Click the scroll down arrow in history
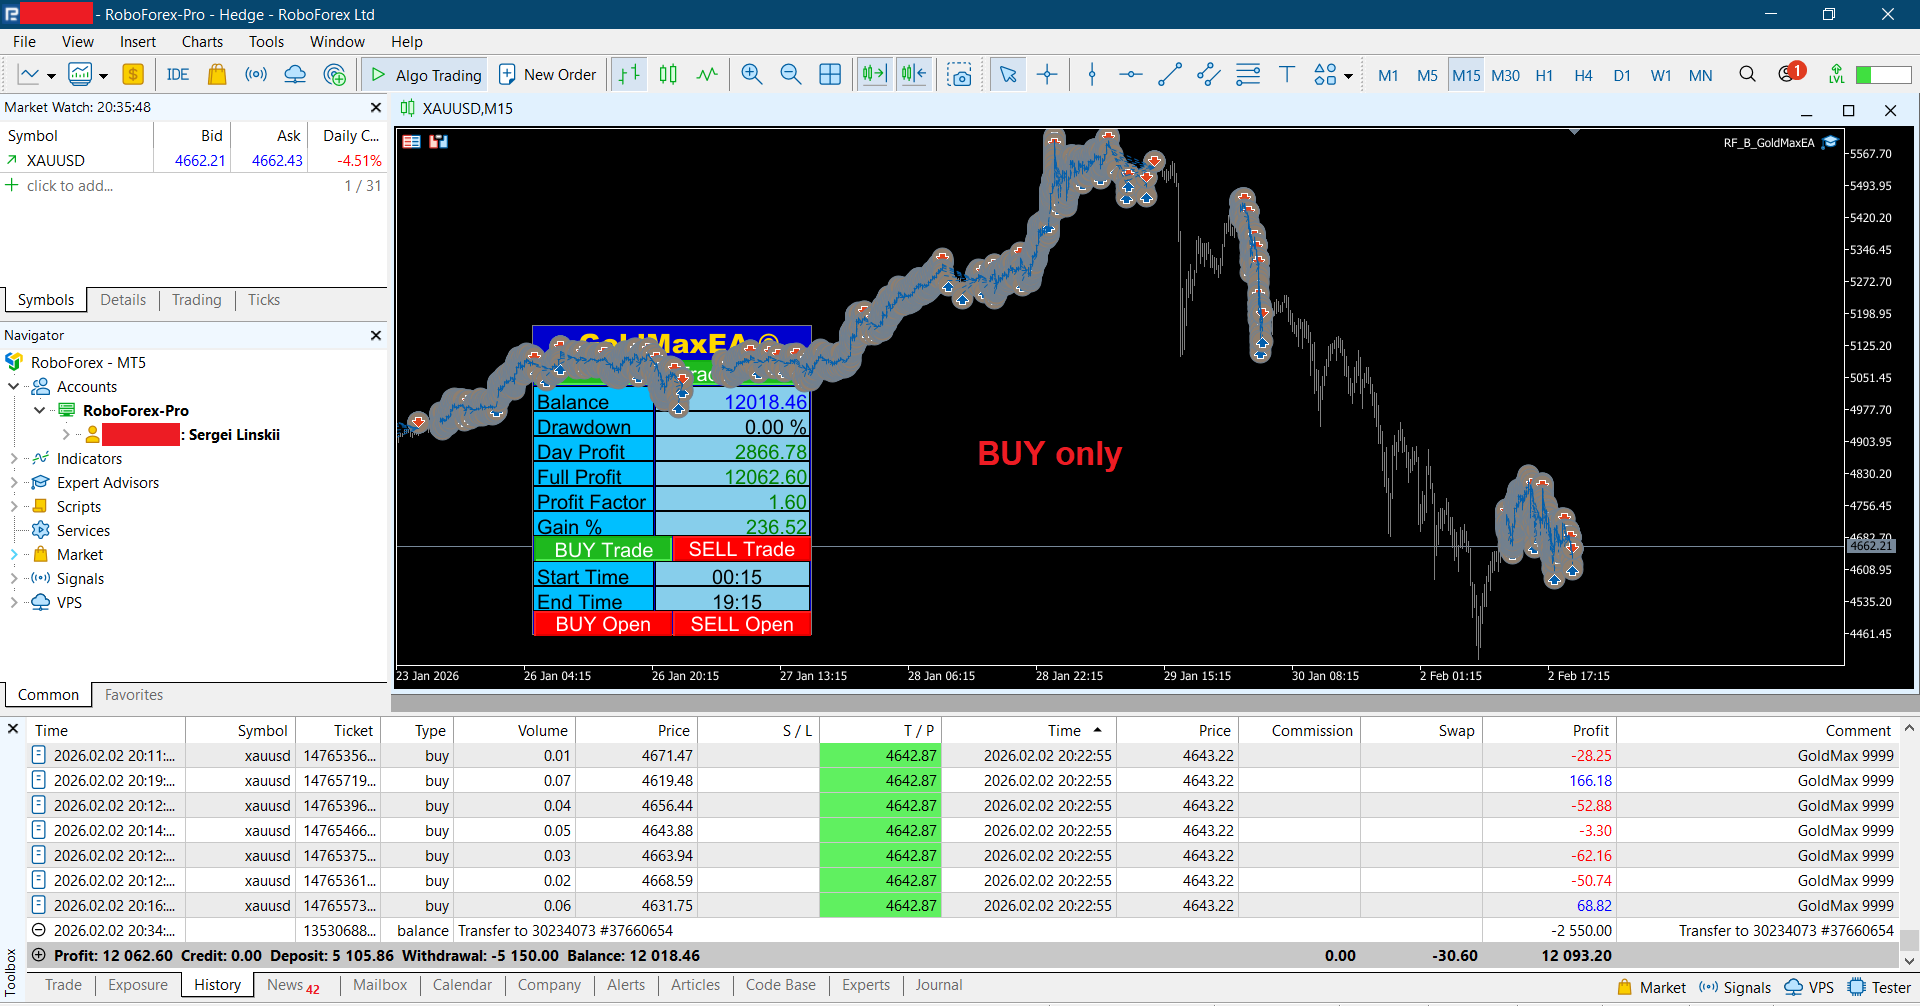Viewport: 1920px width, 1006px height. tap(1909, 960)
